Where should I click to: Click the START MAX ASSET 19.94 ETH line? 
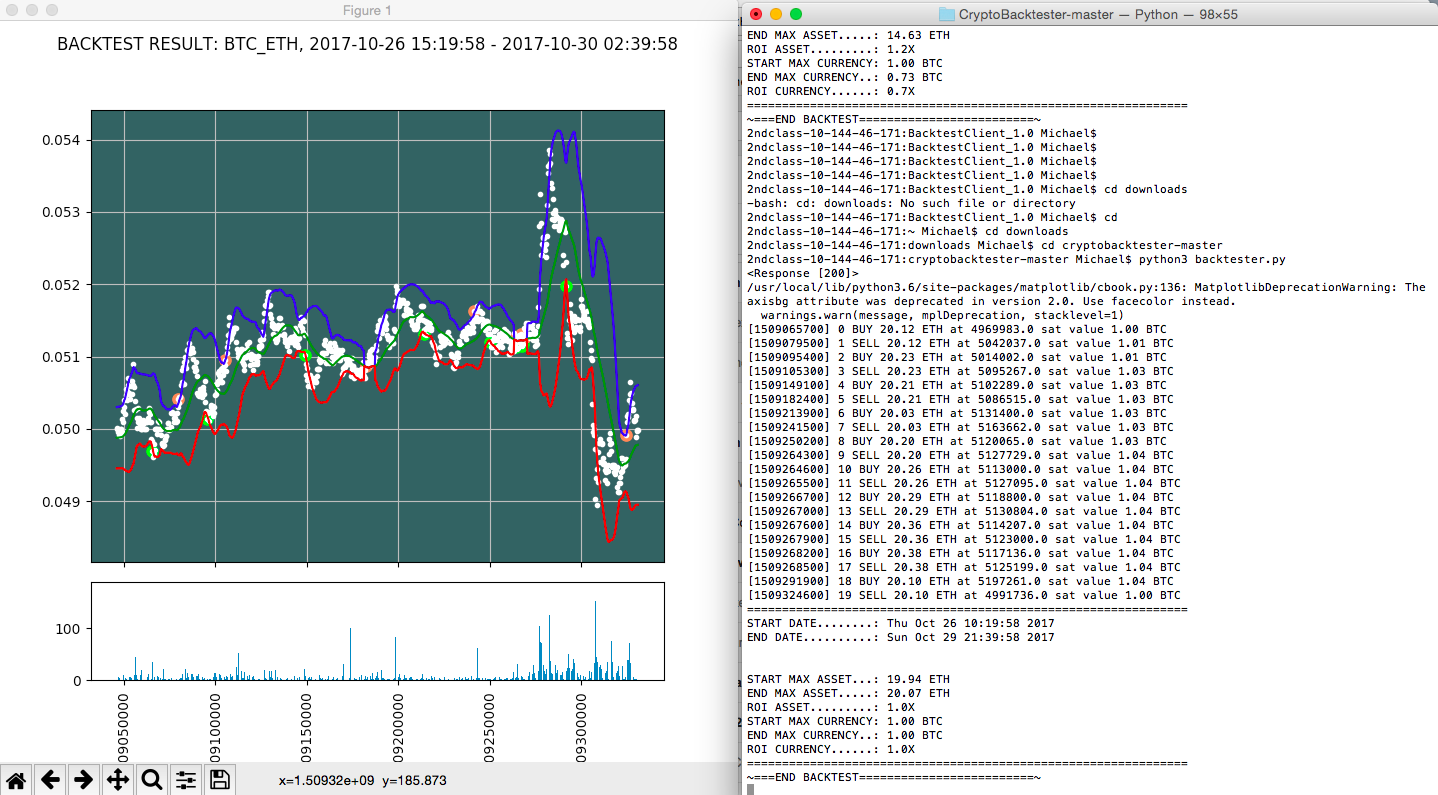848,679
